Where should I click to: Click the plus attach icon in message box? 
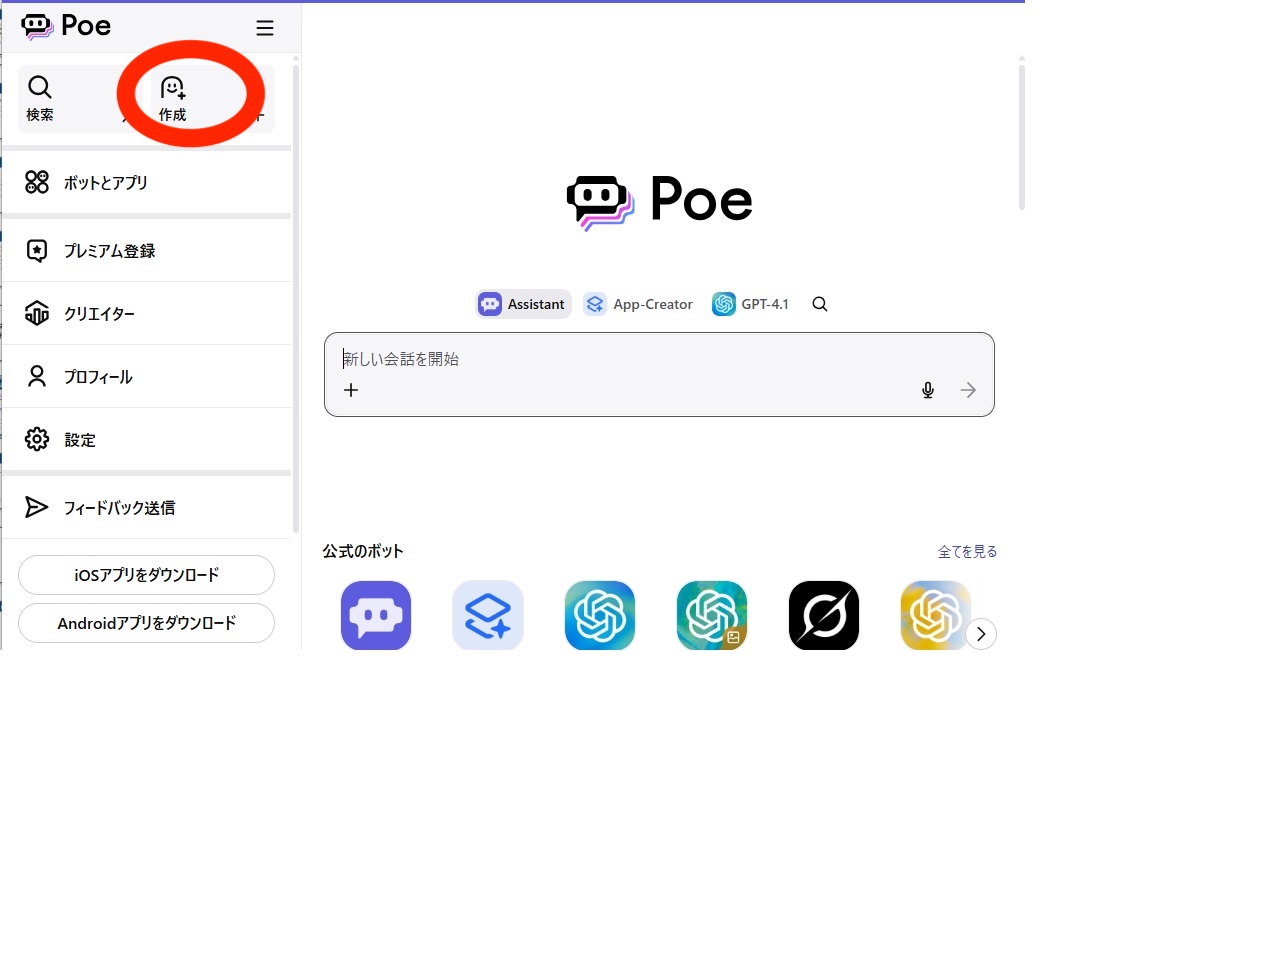click(351, 390)
